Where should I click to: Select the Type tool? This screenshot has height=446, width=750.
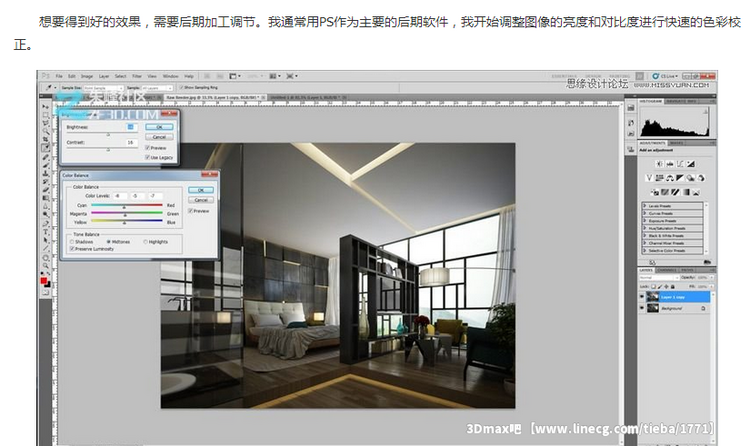[x=45, y=228]
